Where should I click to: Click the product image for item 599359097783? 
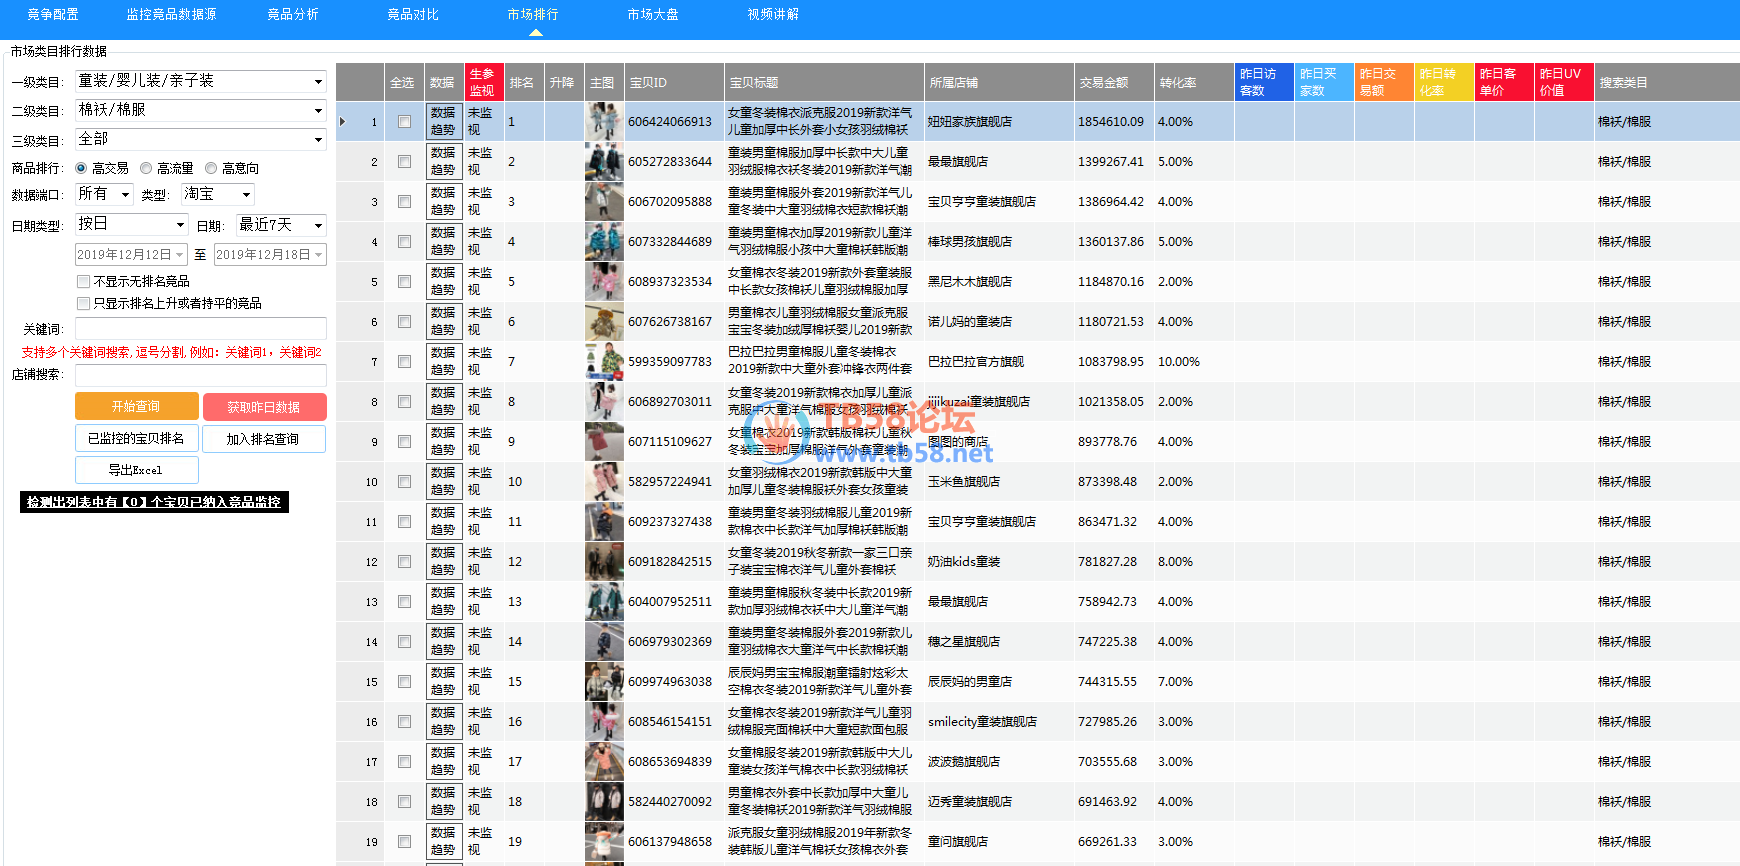(604, 361)
